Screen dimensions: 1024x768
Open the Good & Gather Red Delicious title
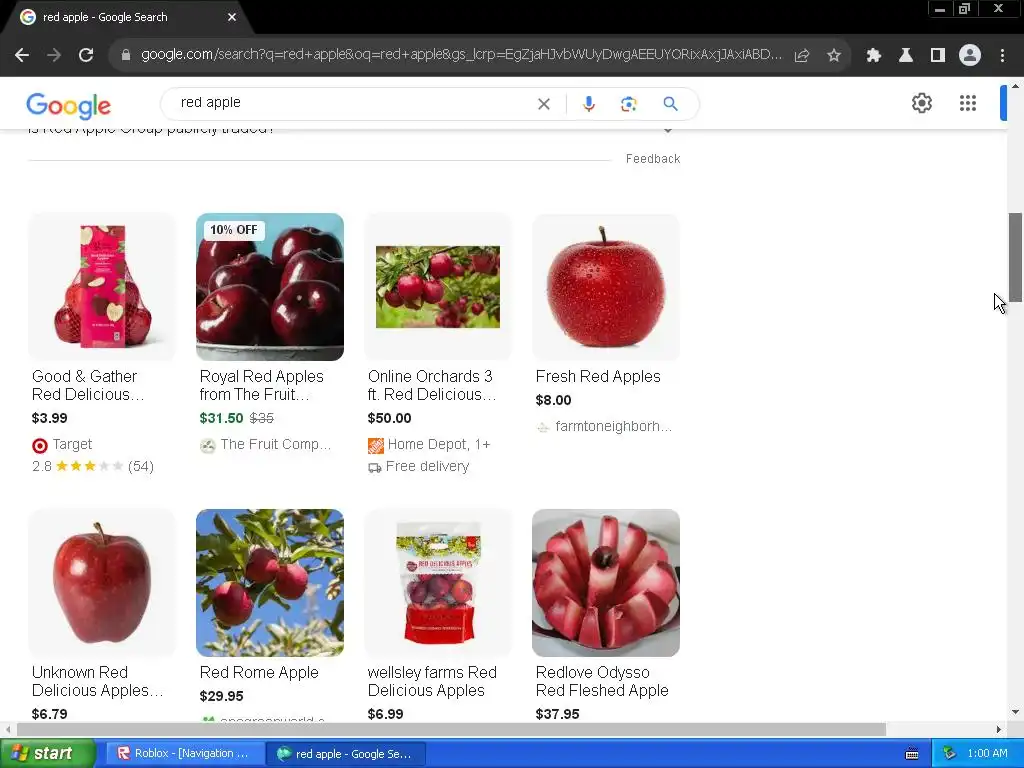pyautogui.click(x=88, y=385)
